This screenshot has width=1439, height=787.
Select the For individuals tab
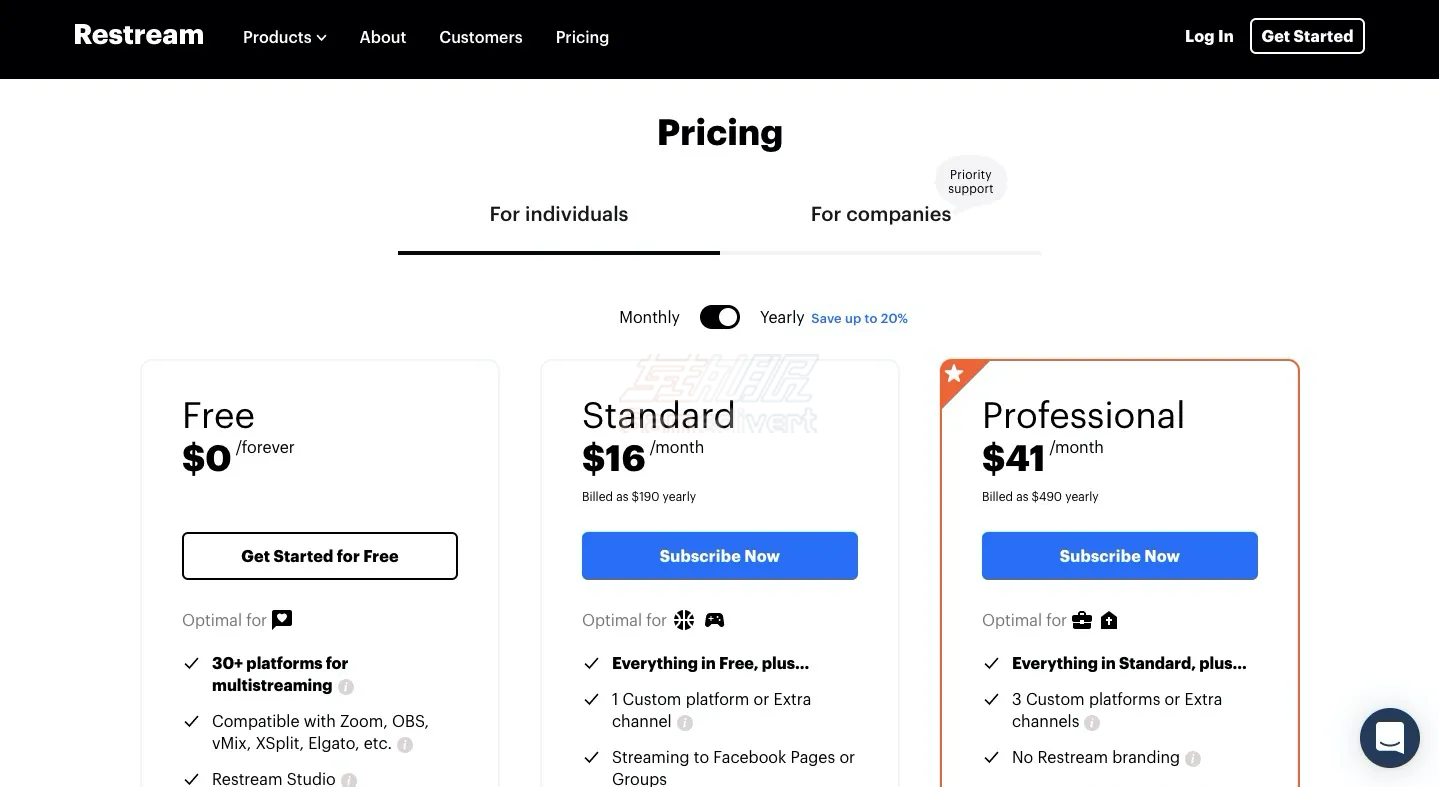[559, 214]
